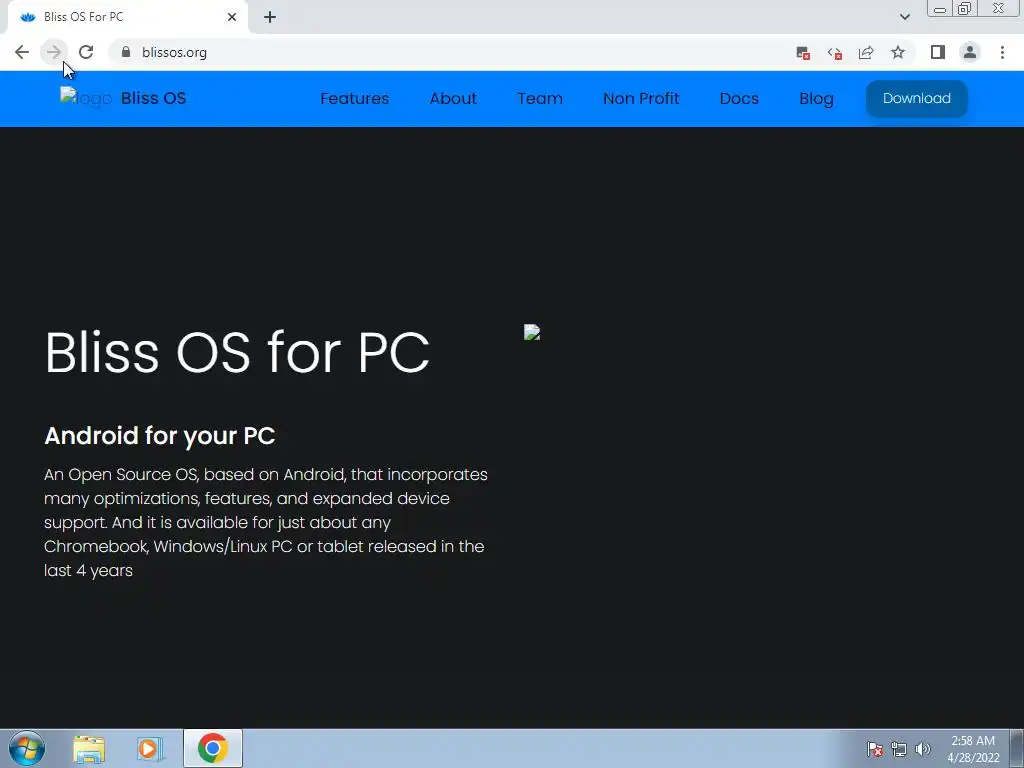The width and height of the screenshot is (1024, 768).
Task: Open the Docs nav link
Action: [739, 99]
